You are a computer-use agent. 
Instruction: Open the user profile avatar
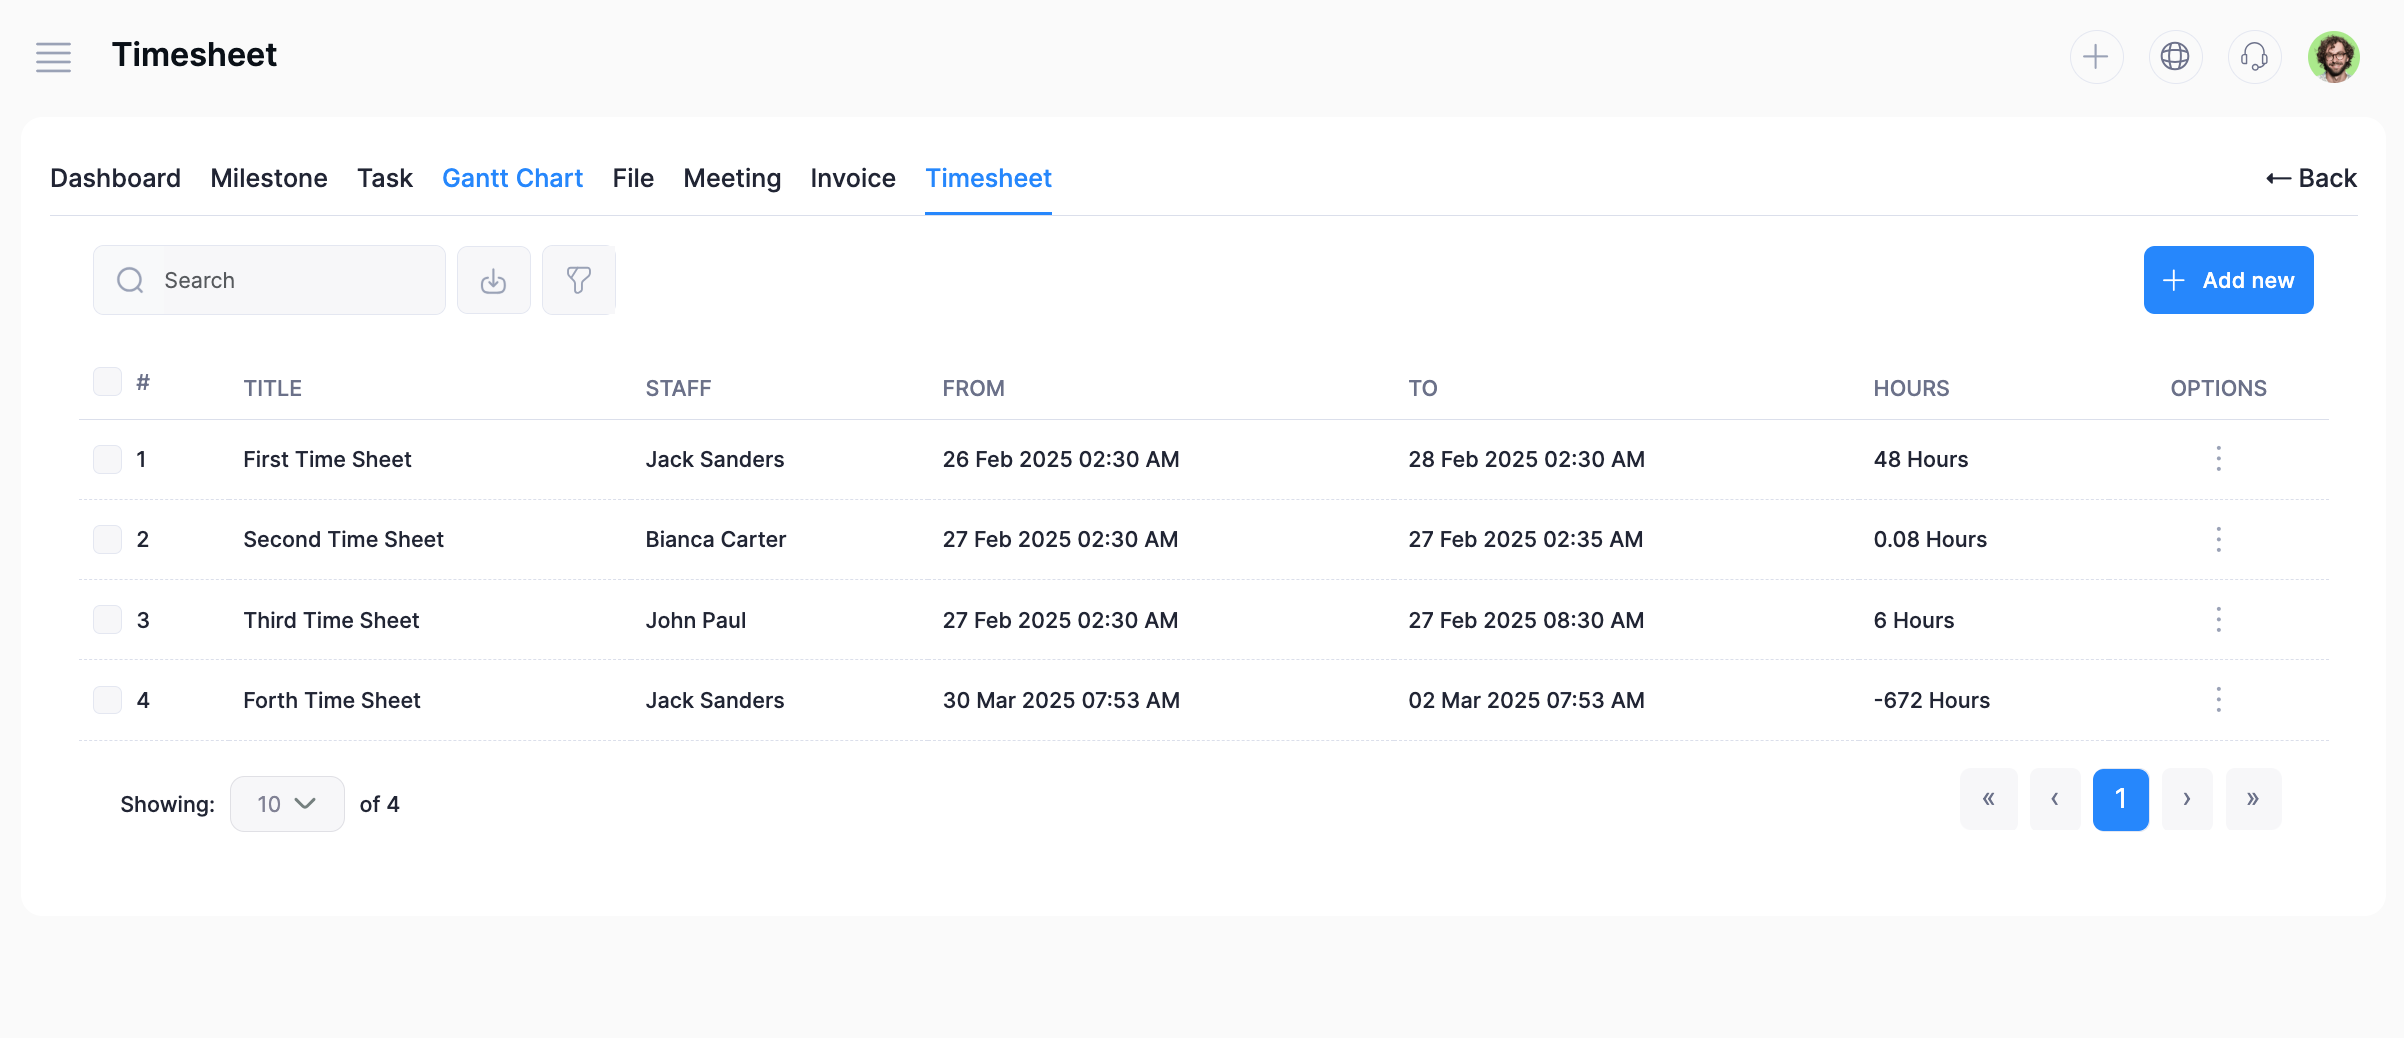click(2333, 57)
